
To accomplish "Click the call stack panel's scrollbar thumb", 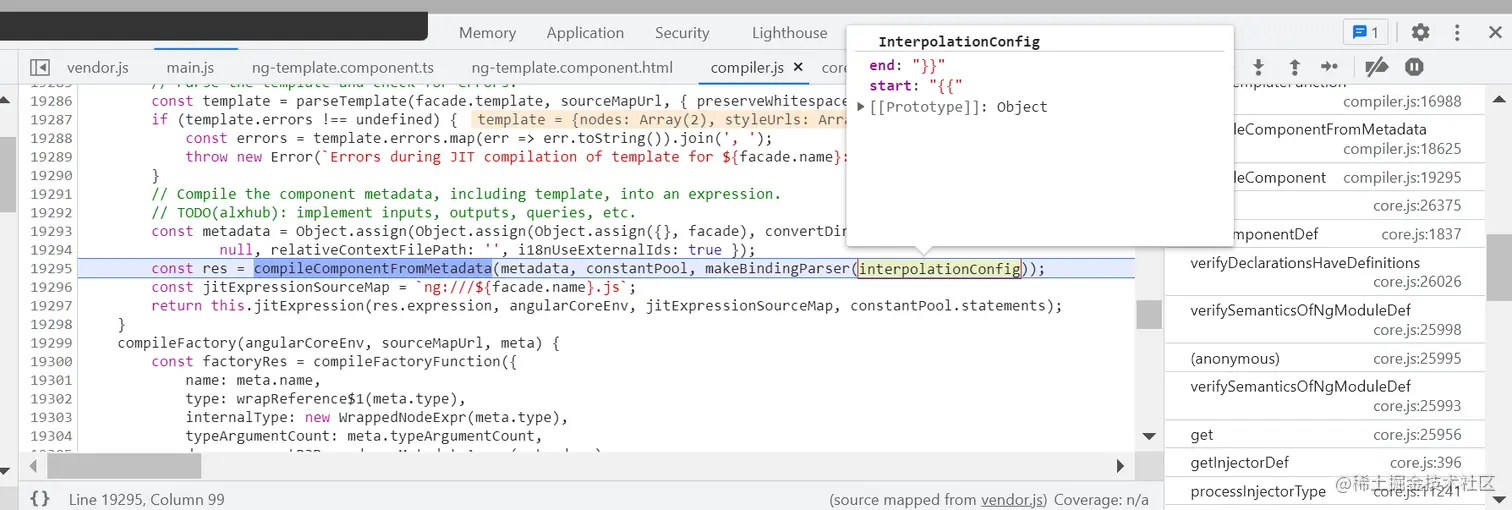I will click(1498, 268).
